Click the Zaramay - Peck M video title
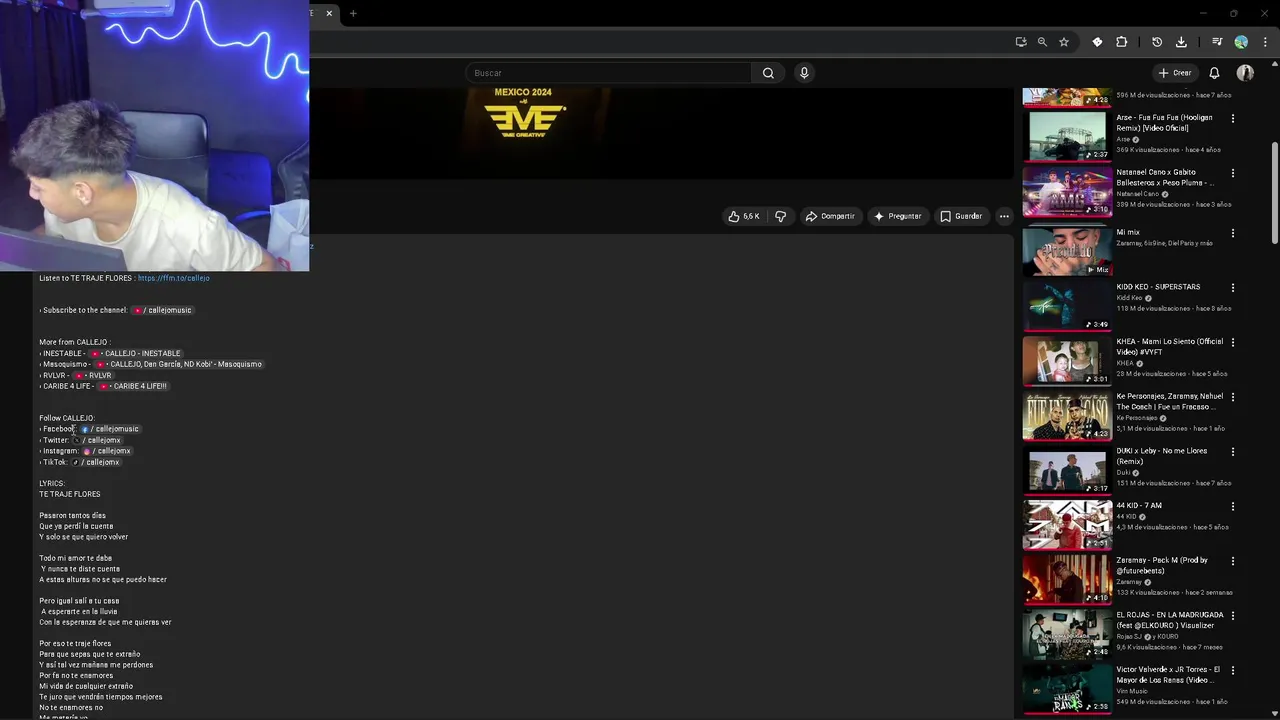Viewport: 1280px width, 720px height. (1162, 565)
